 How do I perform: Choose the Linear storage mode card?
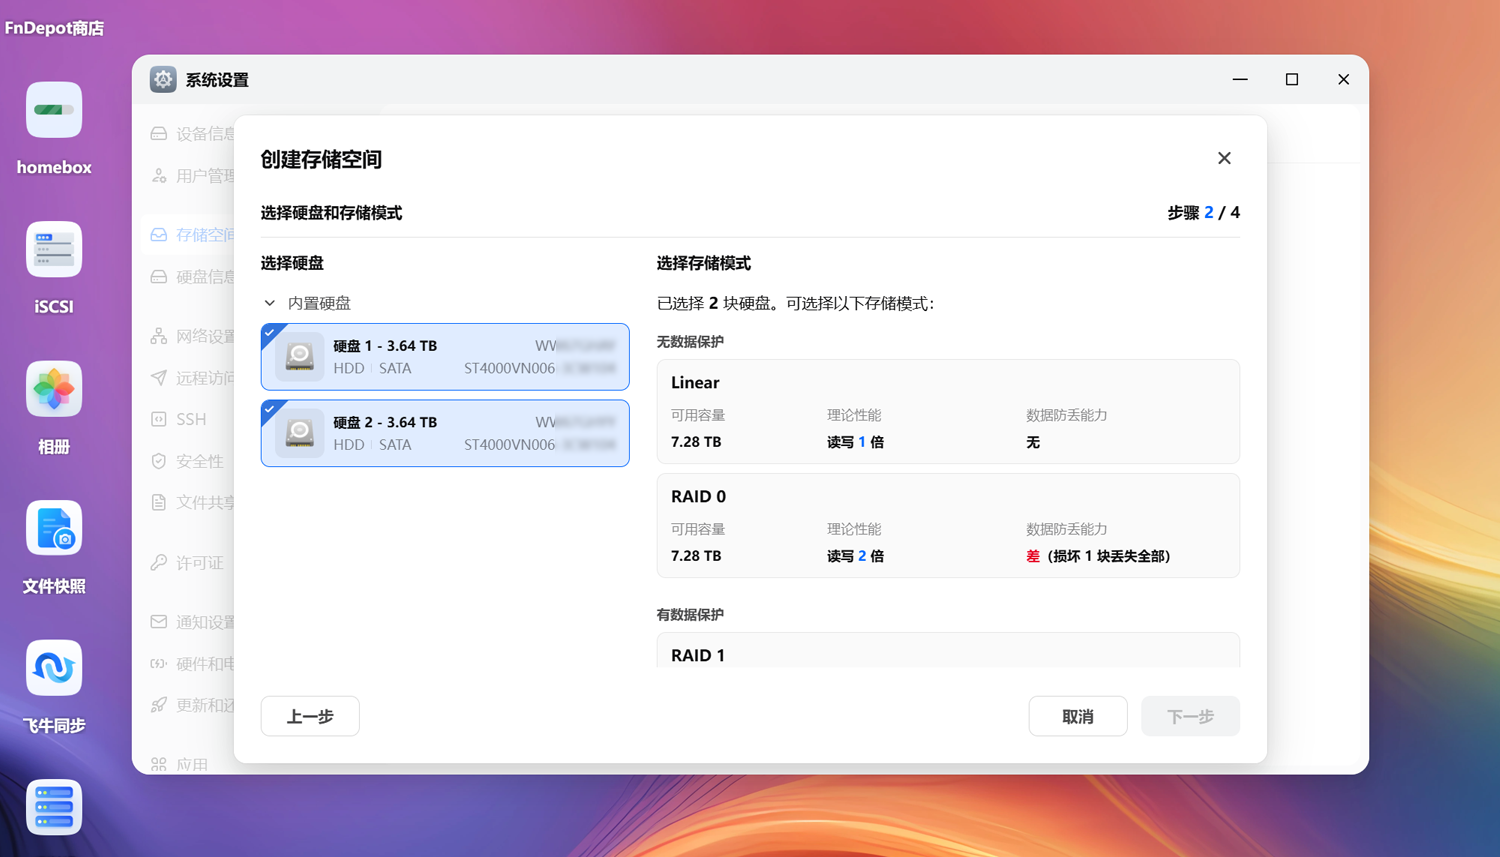click(948, 411)
